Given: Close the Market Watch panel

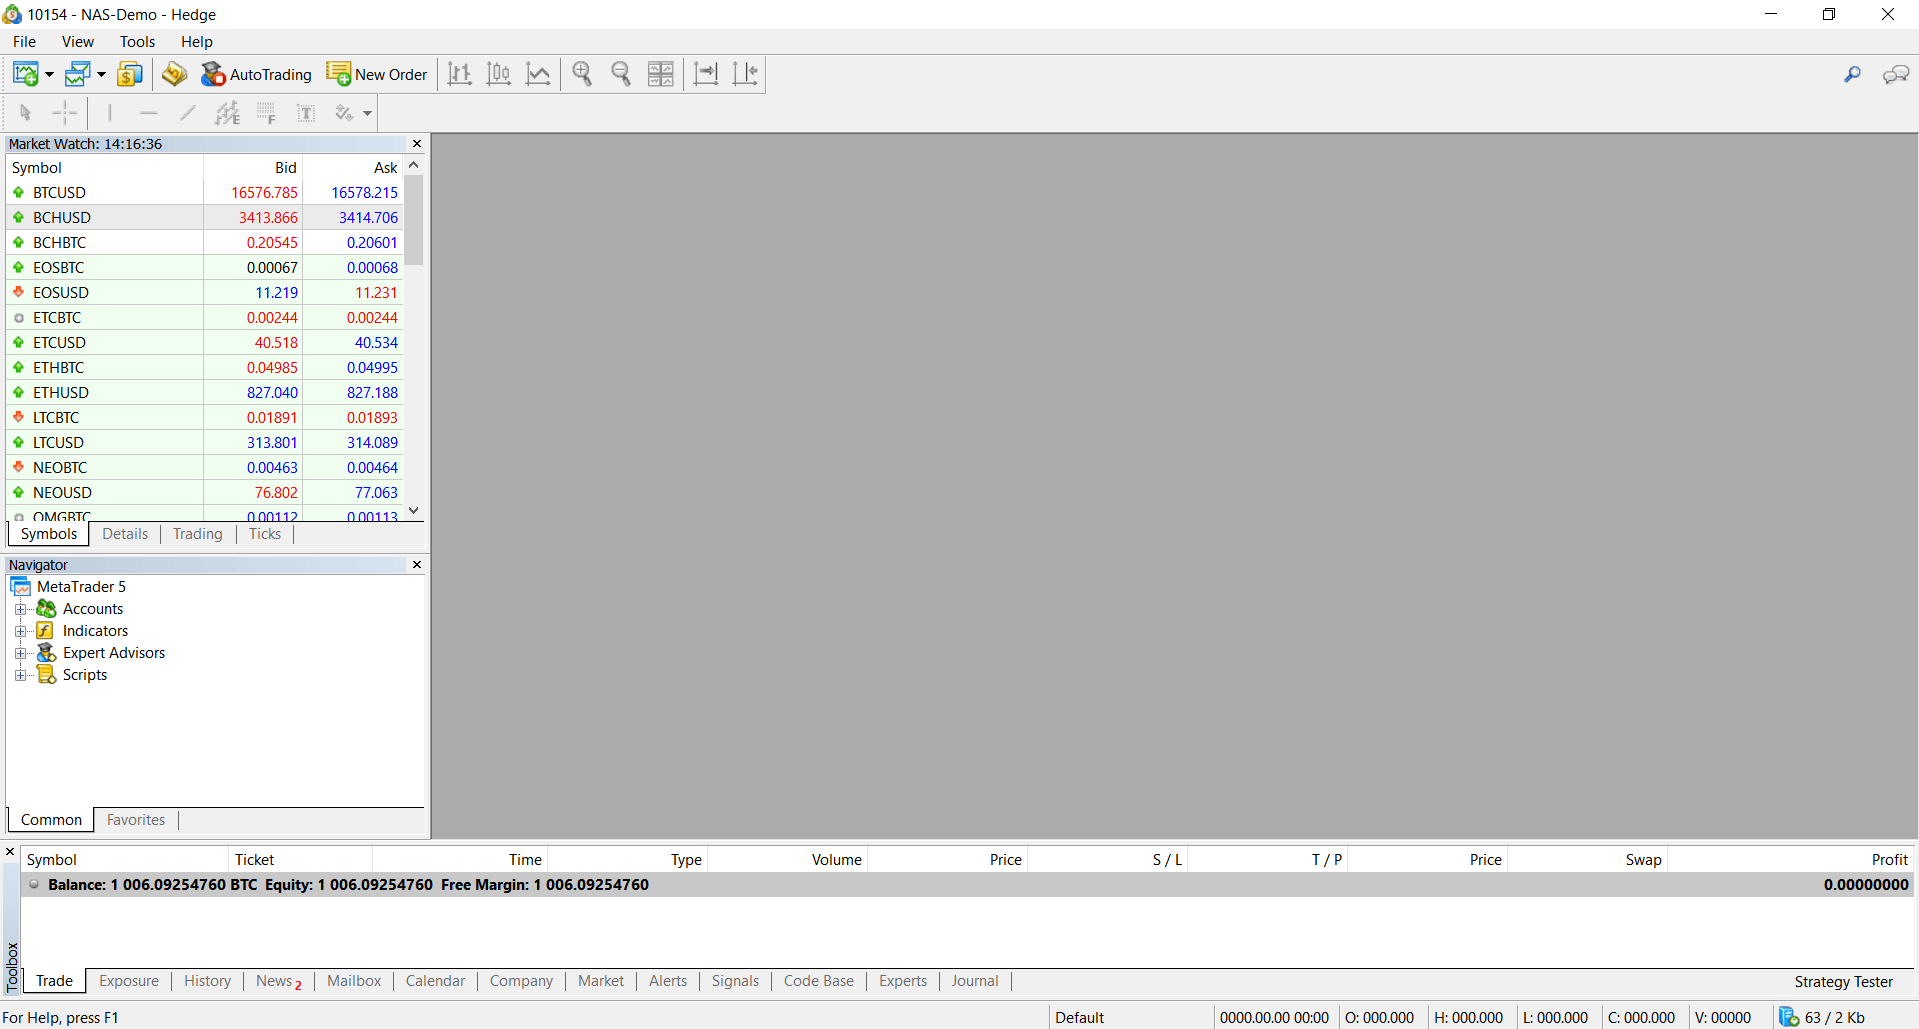Looking at the screenshot, I should 417,144.
